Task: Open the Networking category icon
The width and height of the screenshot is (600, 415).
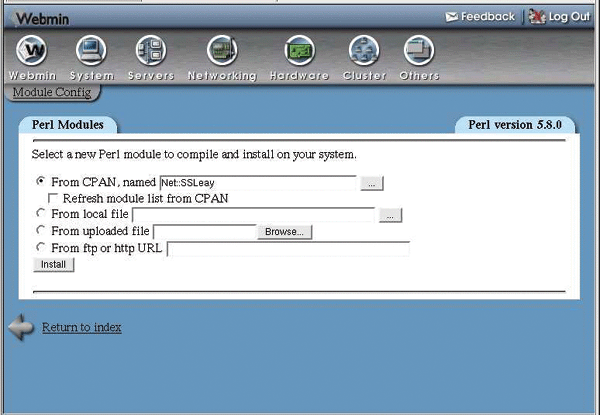Action: (221, 51)
